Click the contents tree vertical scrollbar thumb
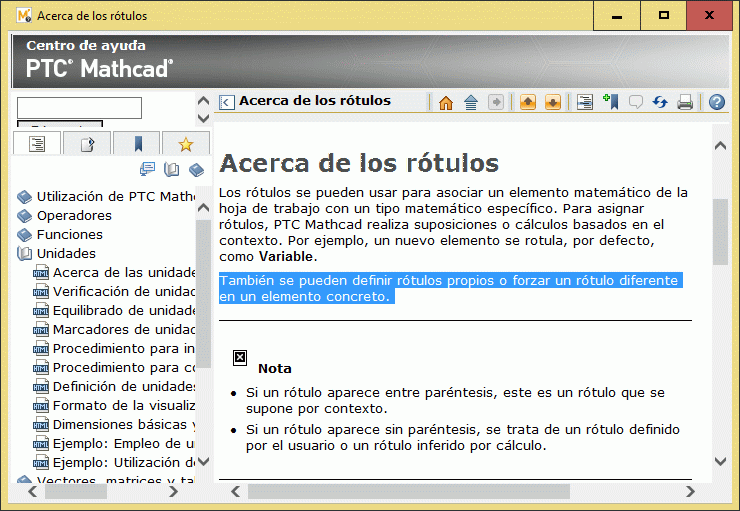This screenshot has height=511, width=740. tap(203, 293)
